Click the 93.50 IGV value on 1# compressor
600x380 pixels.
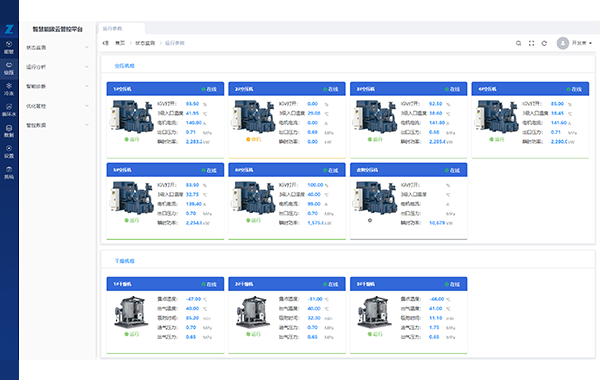(x=192, y=104)
